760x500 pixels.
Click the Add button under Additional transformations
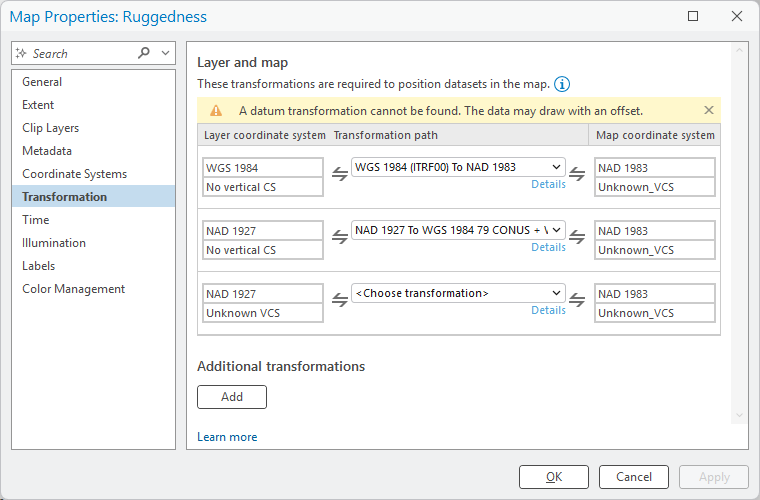(232, 397)
